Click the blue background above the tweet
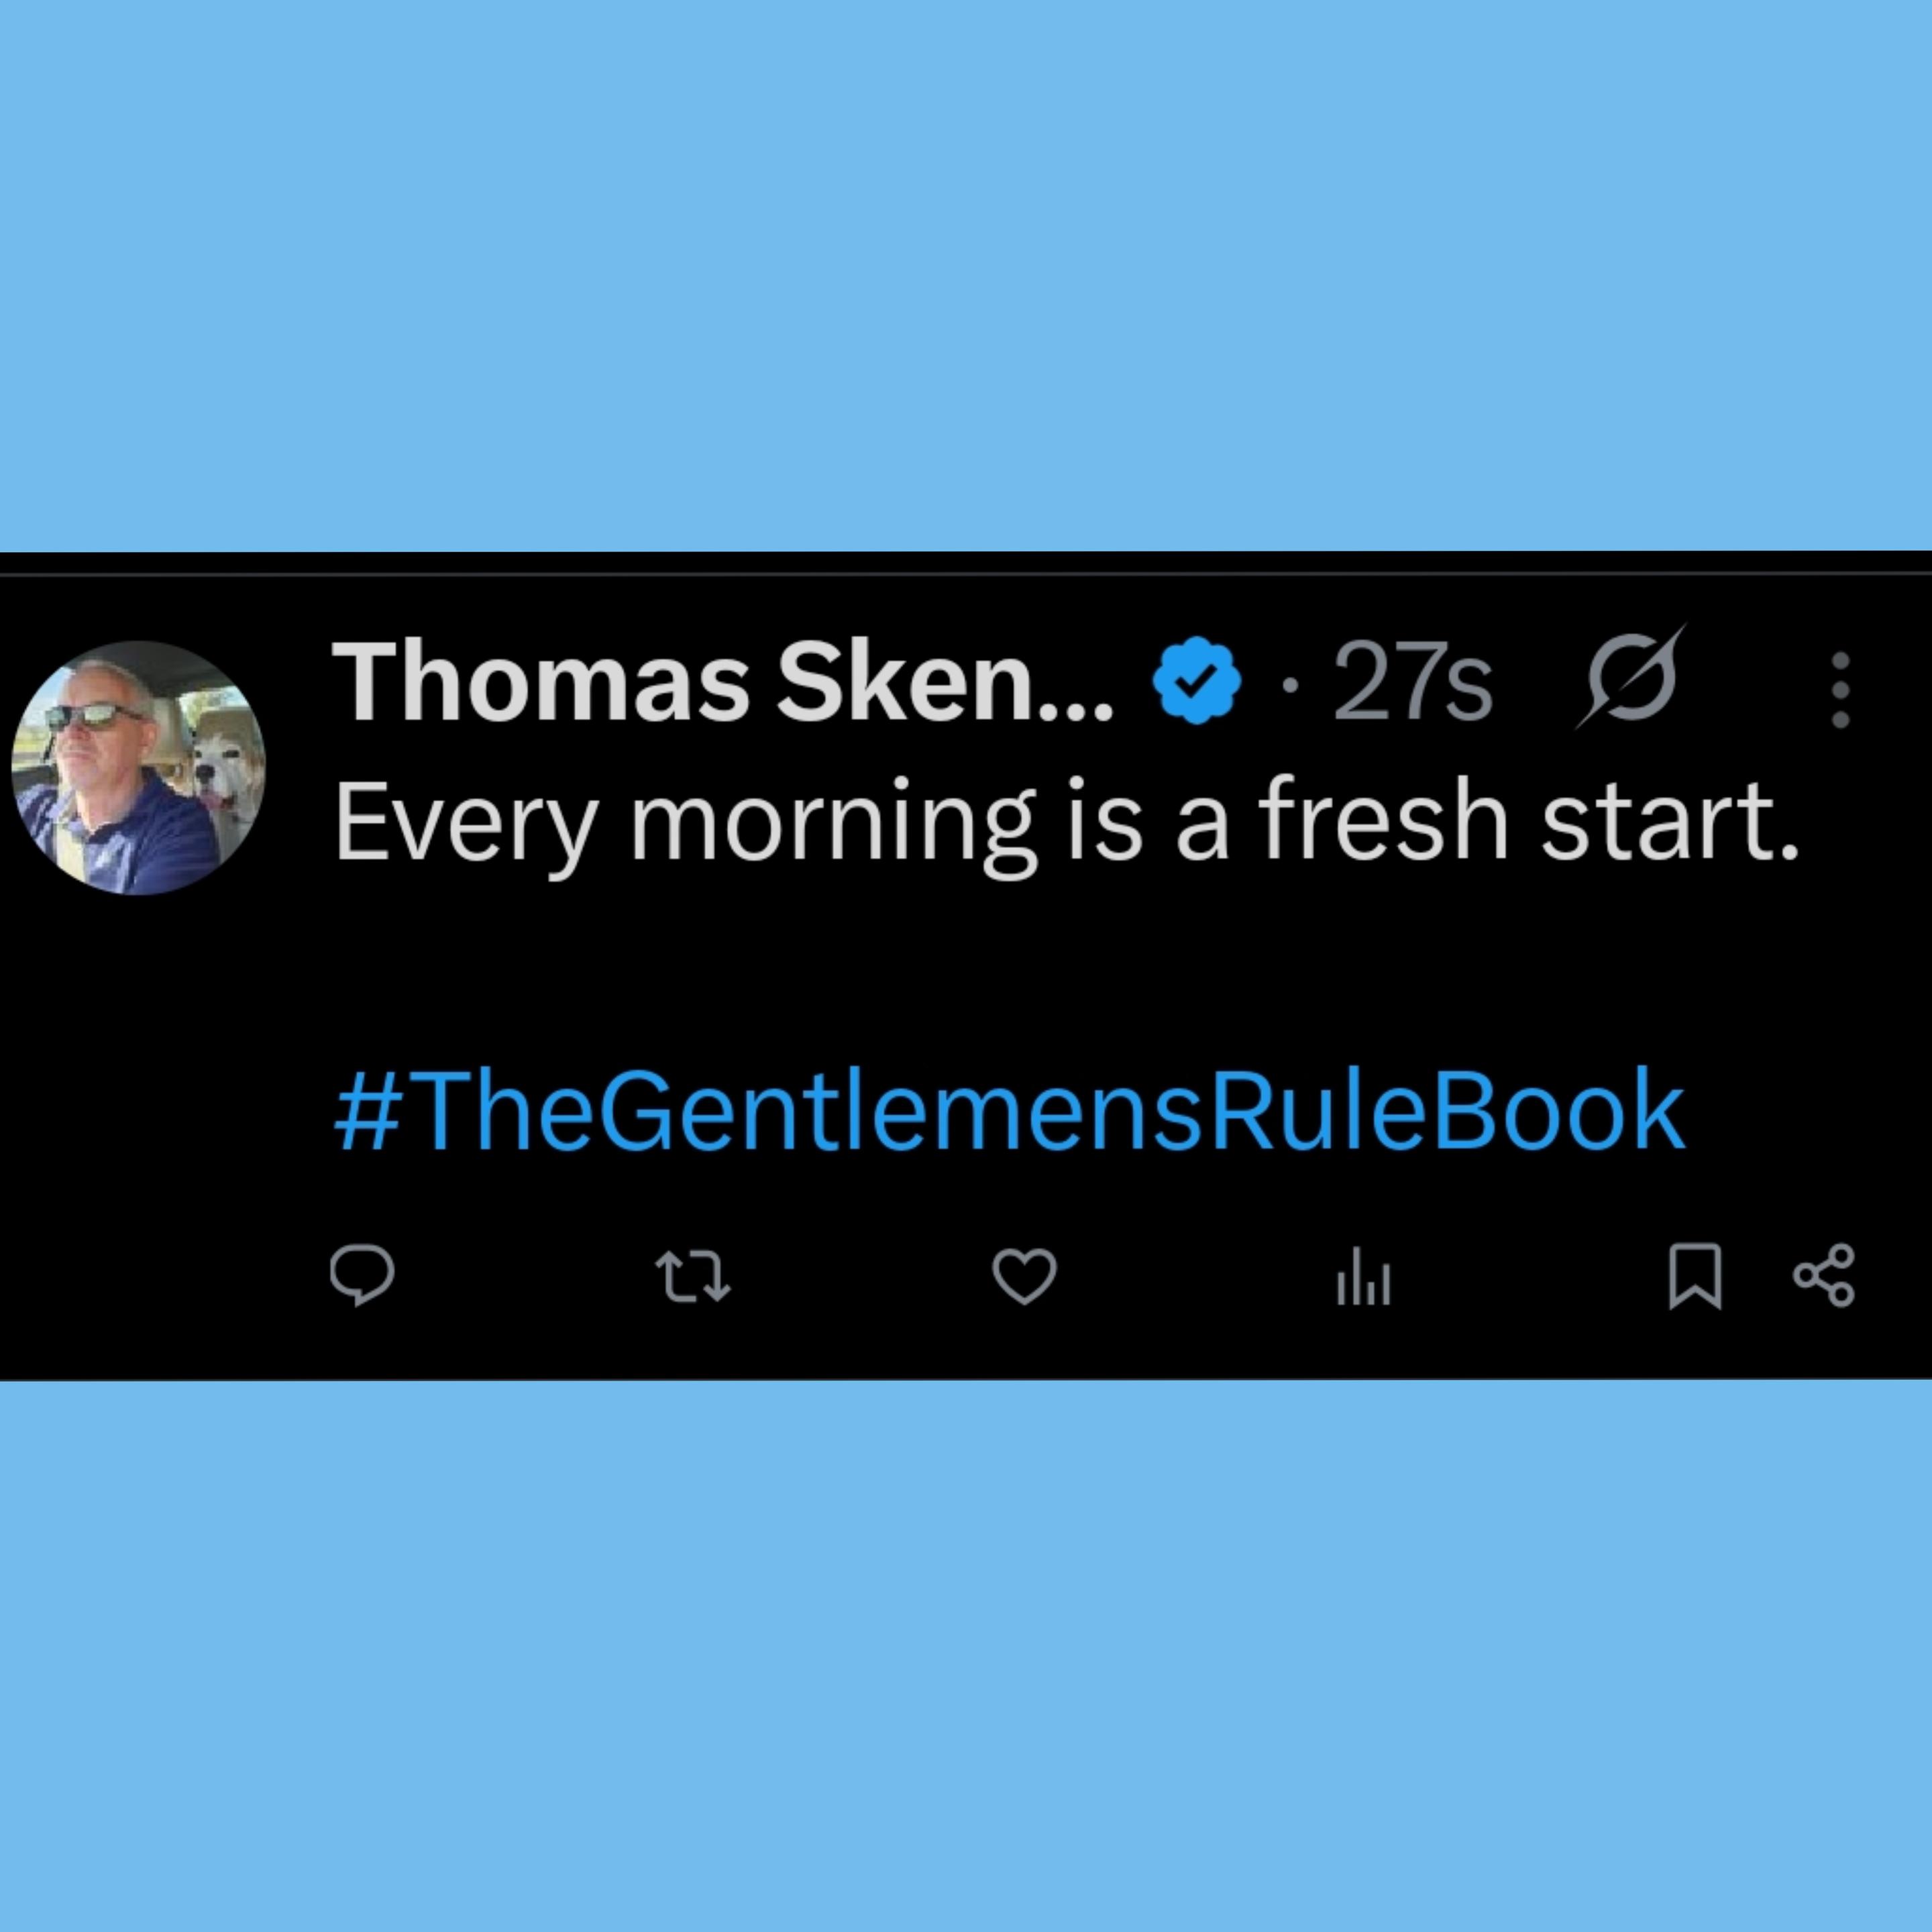1932x1932 pixels. [966, 275]
